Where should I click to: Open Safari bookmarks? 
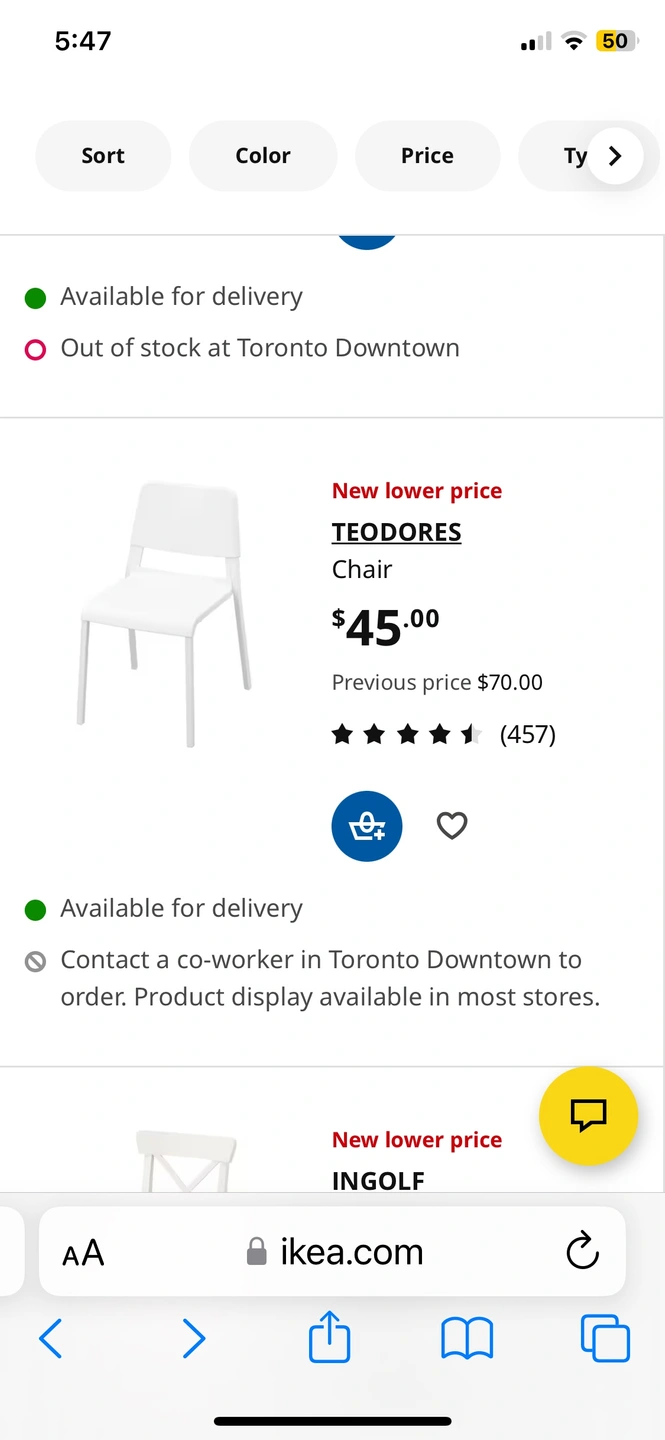(x=467, y=1338)
